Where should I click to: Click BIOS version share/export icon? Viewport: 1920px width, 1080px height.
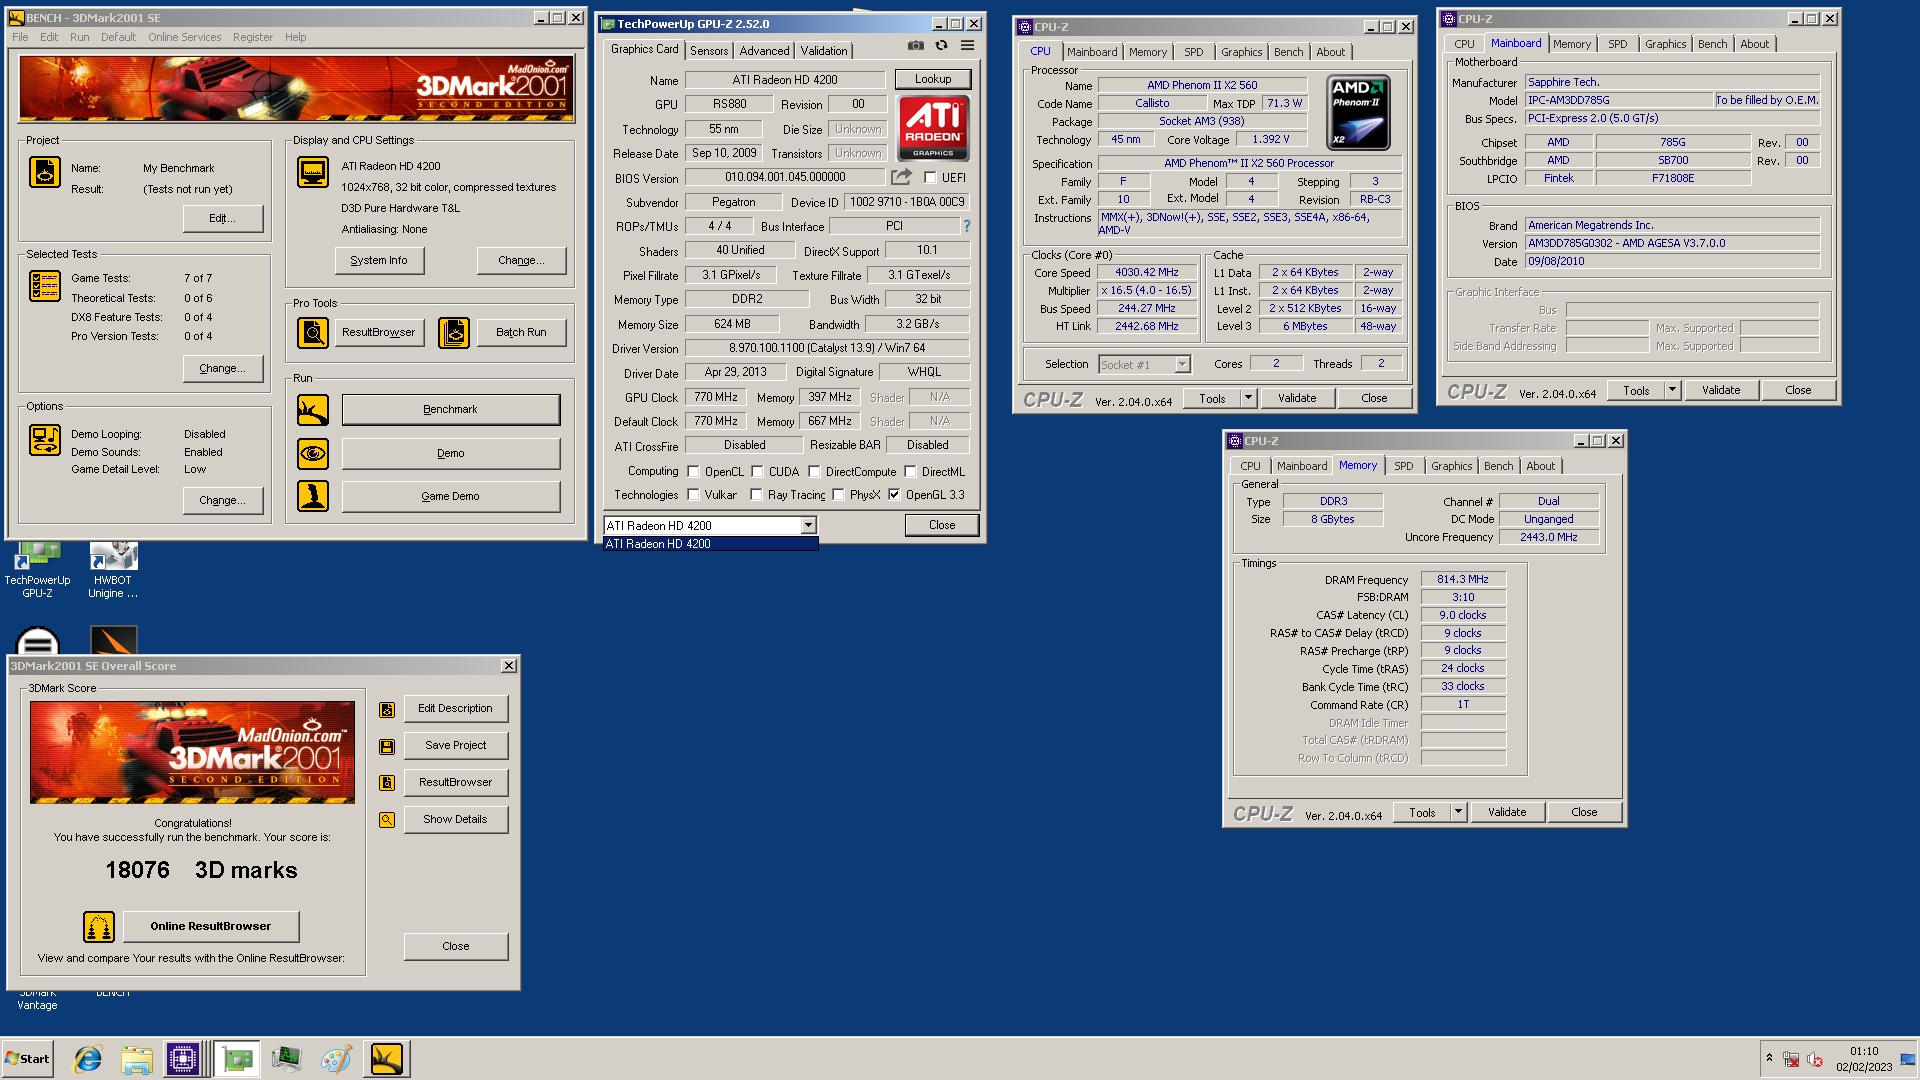point(901,177)
